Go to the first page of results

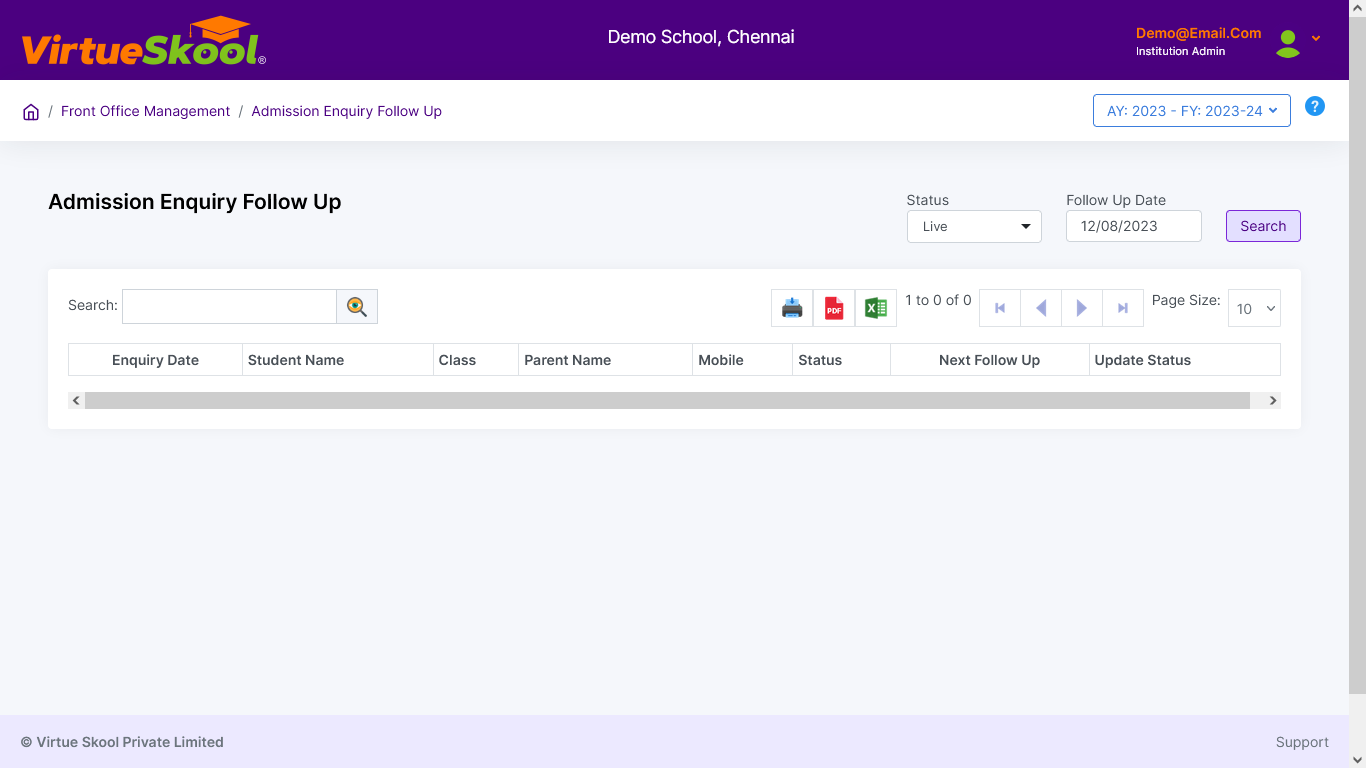tap(1000, 308)
